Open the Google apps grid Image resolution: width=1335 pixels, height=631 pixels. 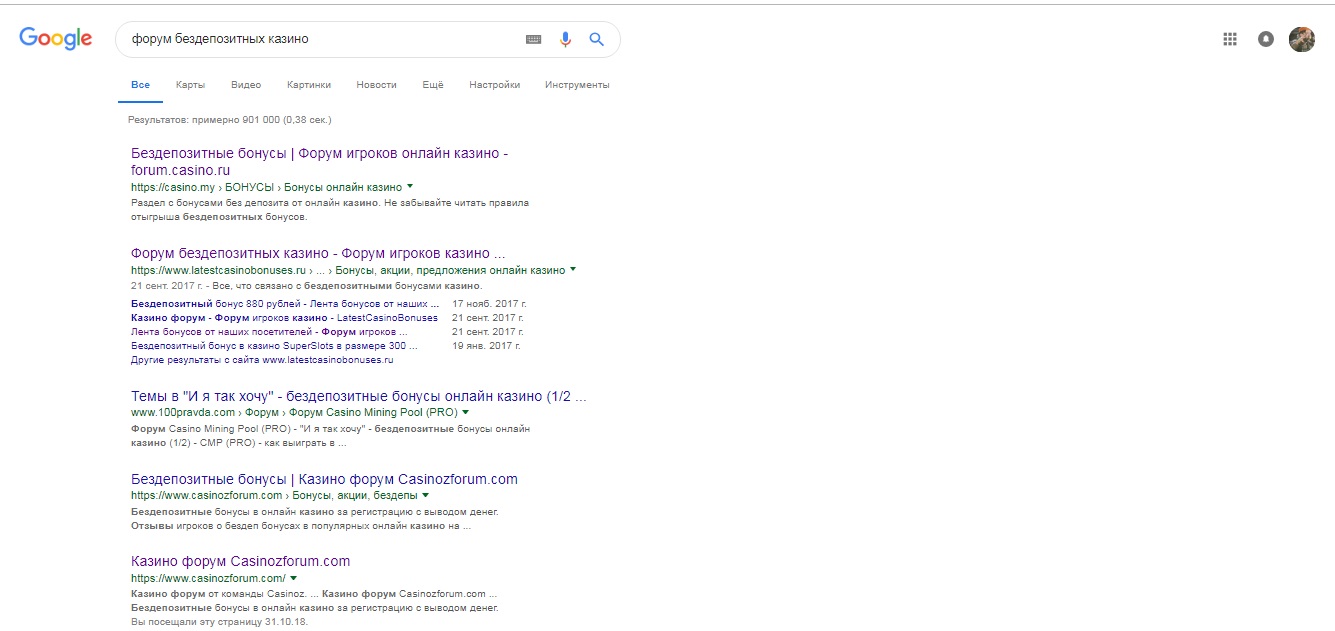[1230, 40]
